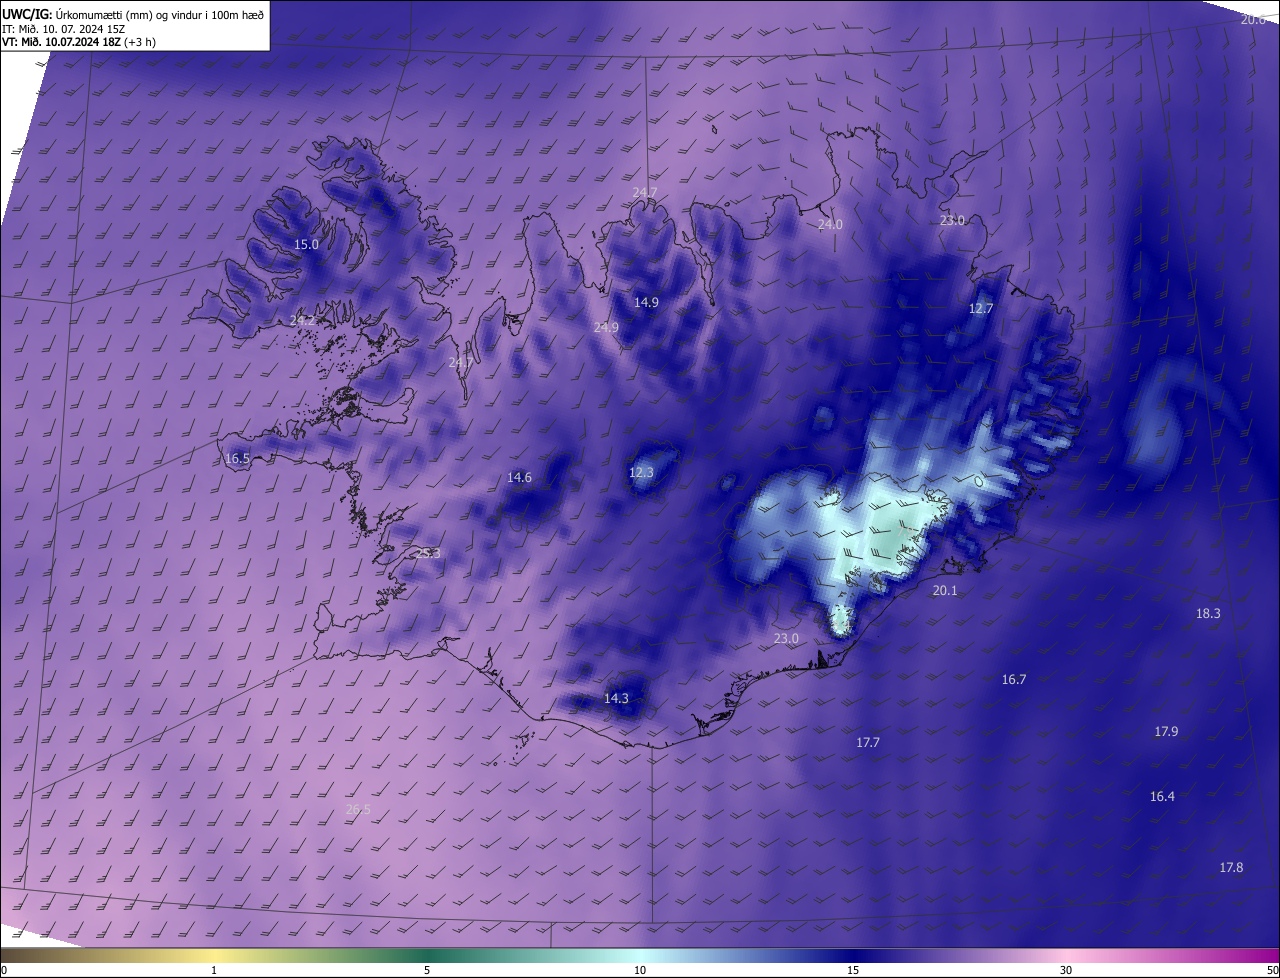Click the 12.7 value label
The width and height of the screenshot is (1280, 978).
pyautogui.click(x=981, y=309)
